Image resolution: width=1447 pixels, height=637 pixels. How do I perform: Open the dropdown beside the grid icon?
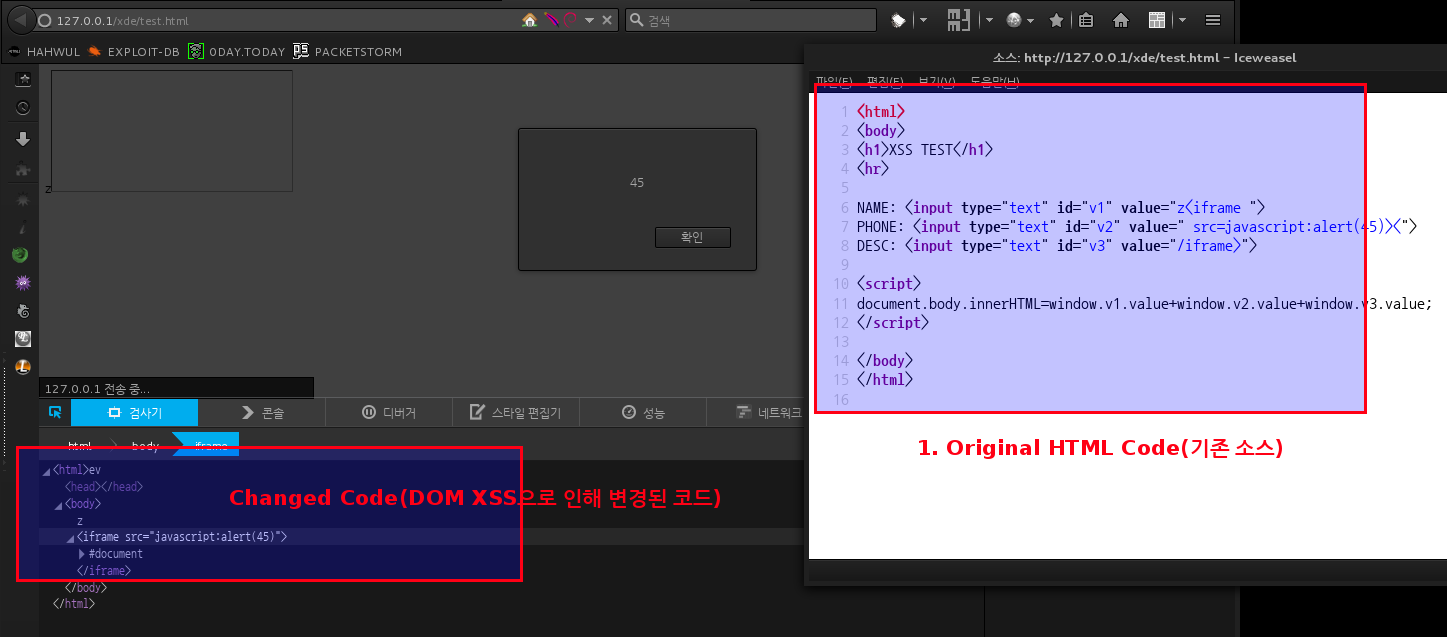989,20
